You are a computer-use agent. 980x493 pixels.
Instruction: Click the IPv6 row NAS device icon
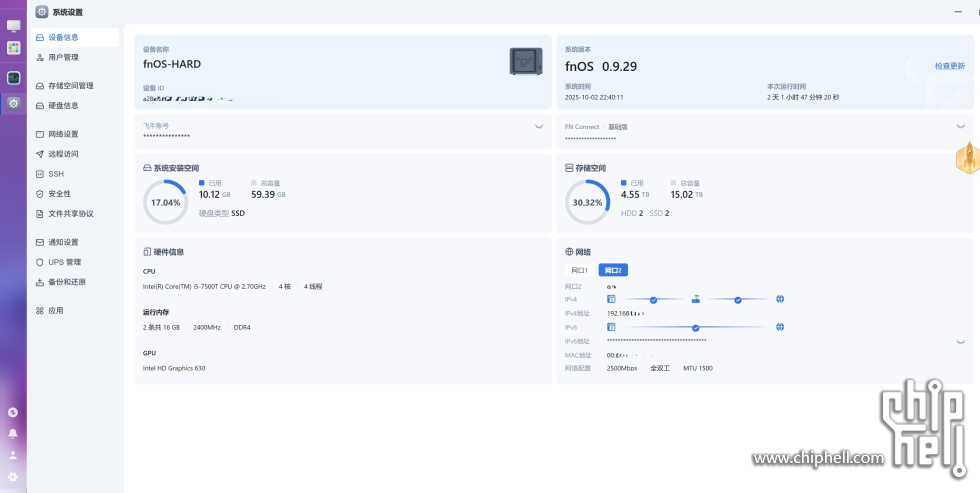point(611,327)
